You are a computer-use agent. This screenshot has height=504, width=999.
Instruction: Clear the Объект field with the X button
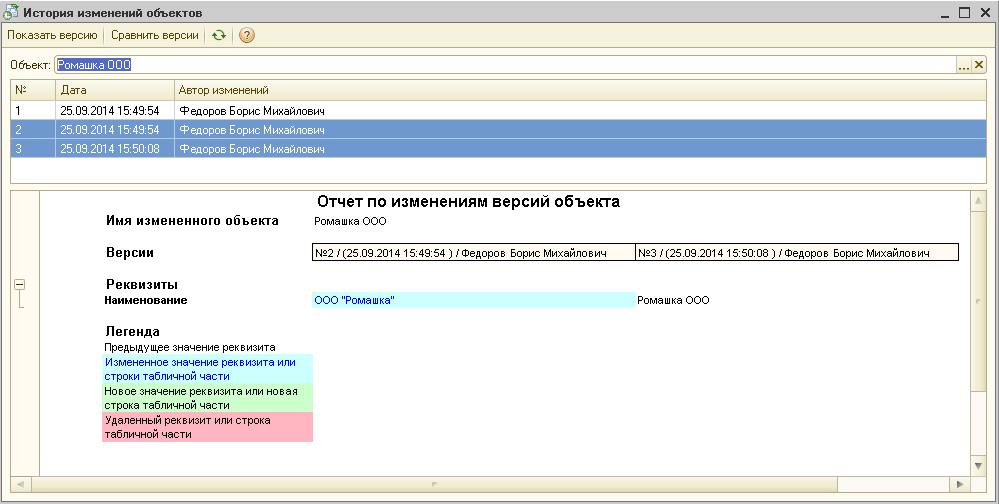click(x=979, y=64)
